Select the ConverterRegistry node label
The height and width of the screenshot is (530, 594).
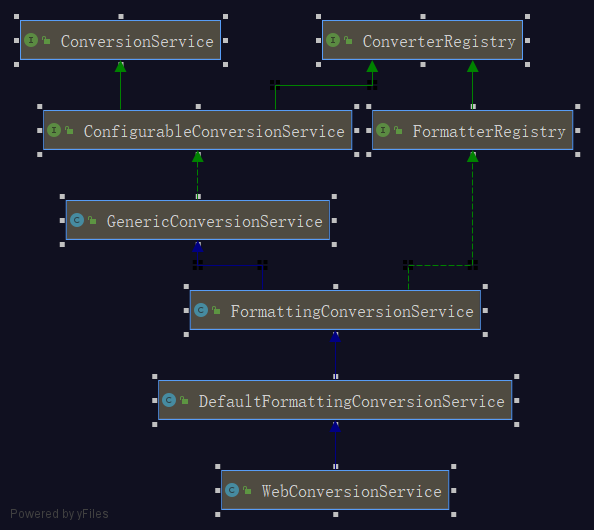pyautogui.click(x=439, y=41)
